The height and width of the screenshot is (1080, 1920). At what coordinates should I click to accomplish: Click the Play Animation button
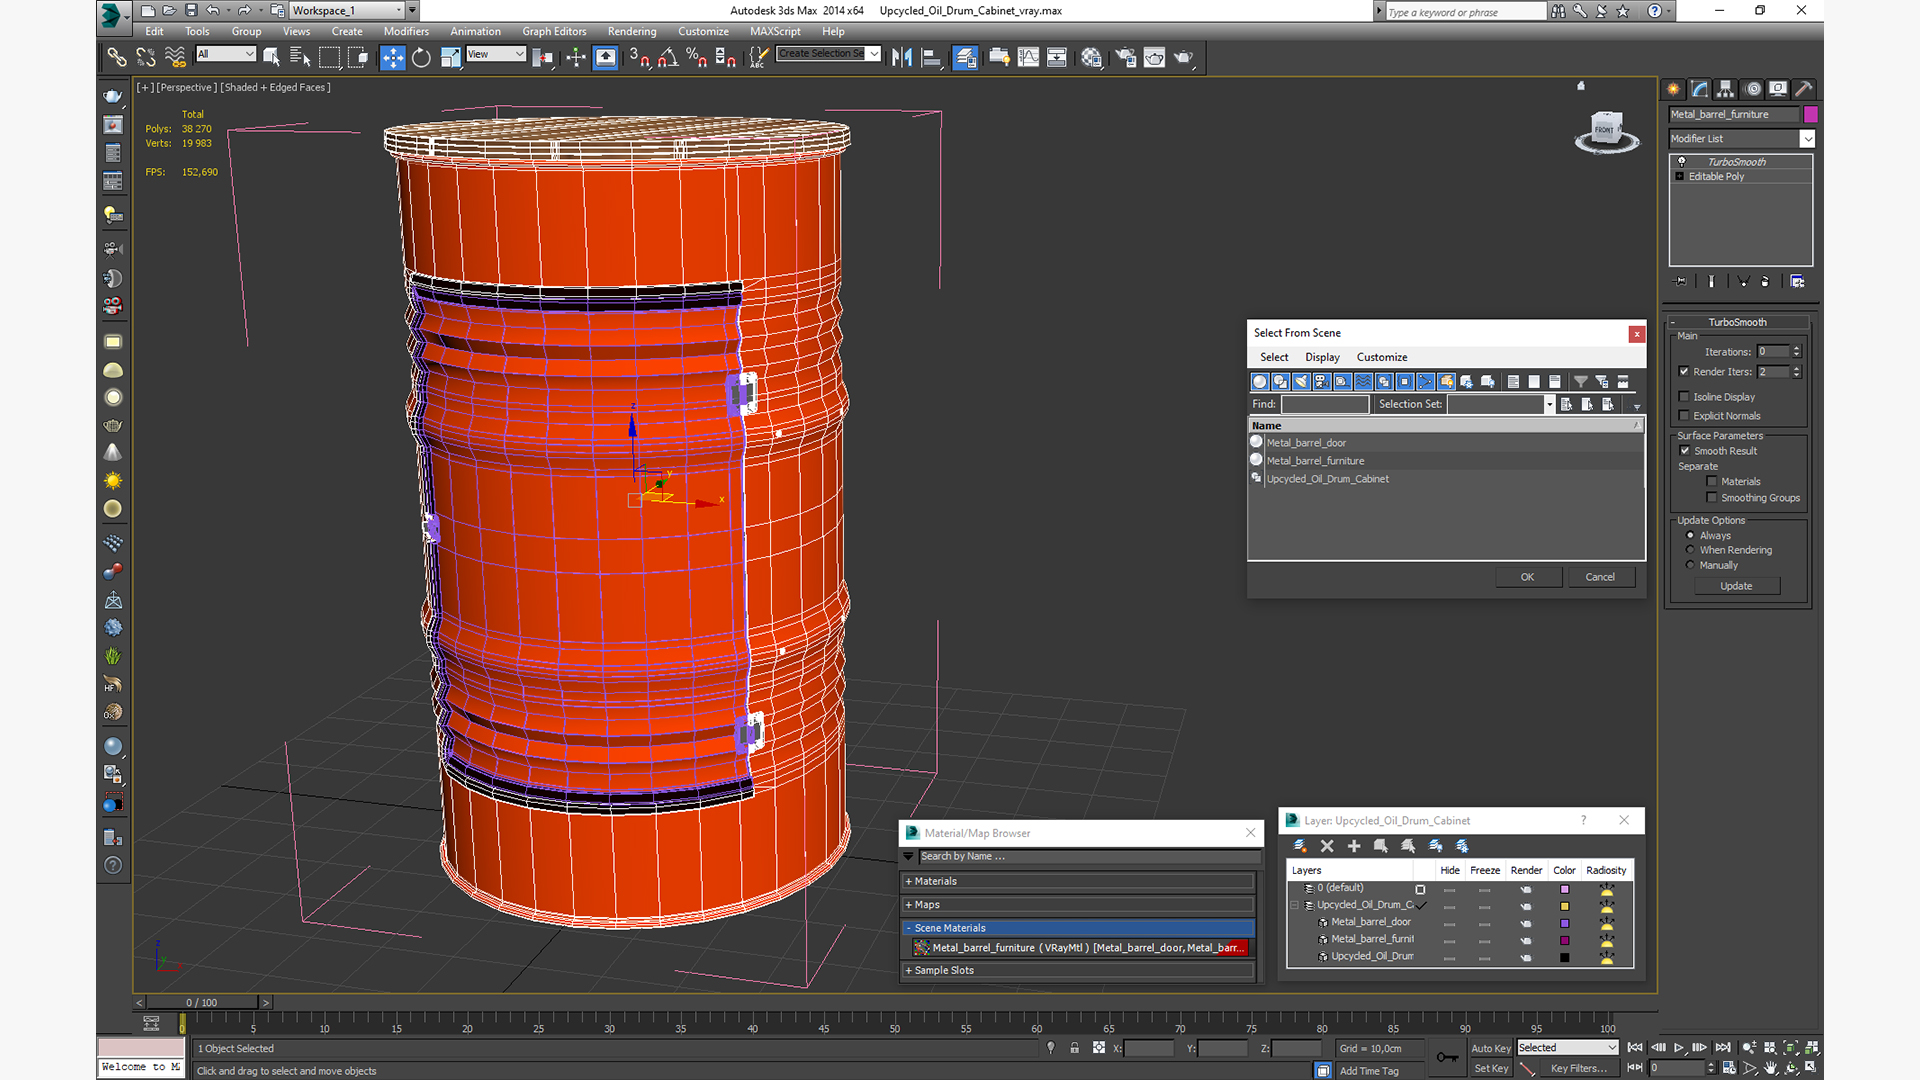[1679, 1047]
